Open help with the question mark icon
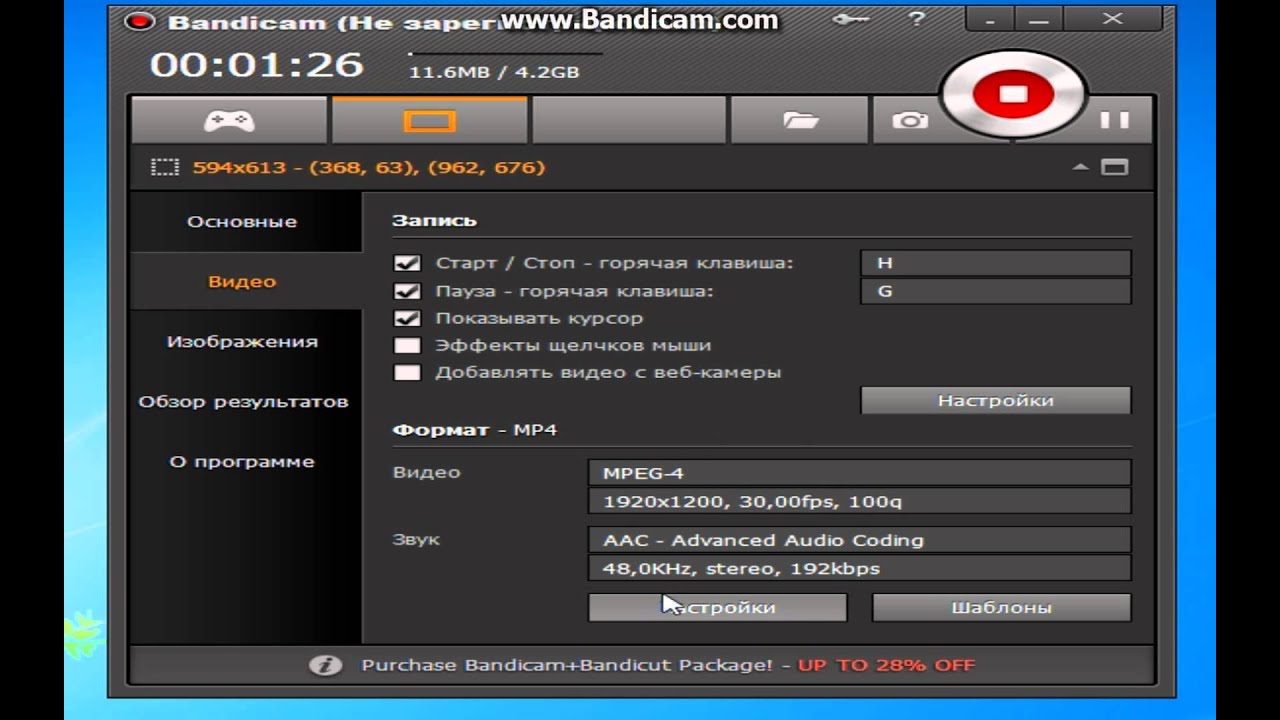The height and width of the screenshot is (720, 1280). (918, 18)
